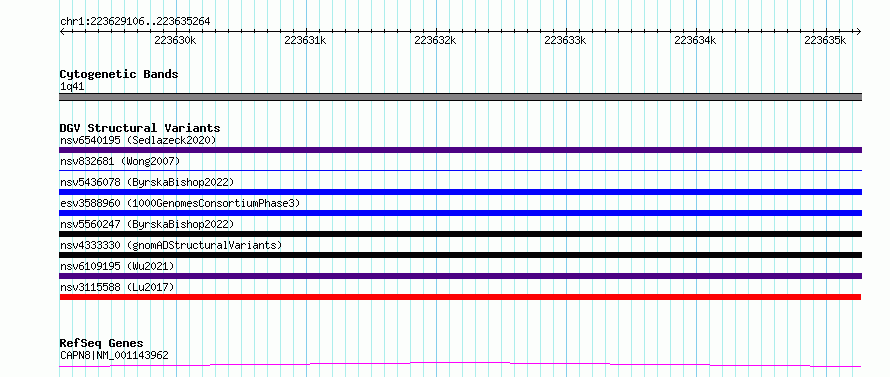The height and width of the screenshot is (377, 890).
Task: Click the 223635k ruler tick label
Action: tap(825, 40)
